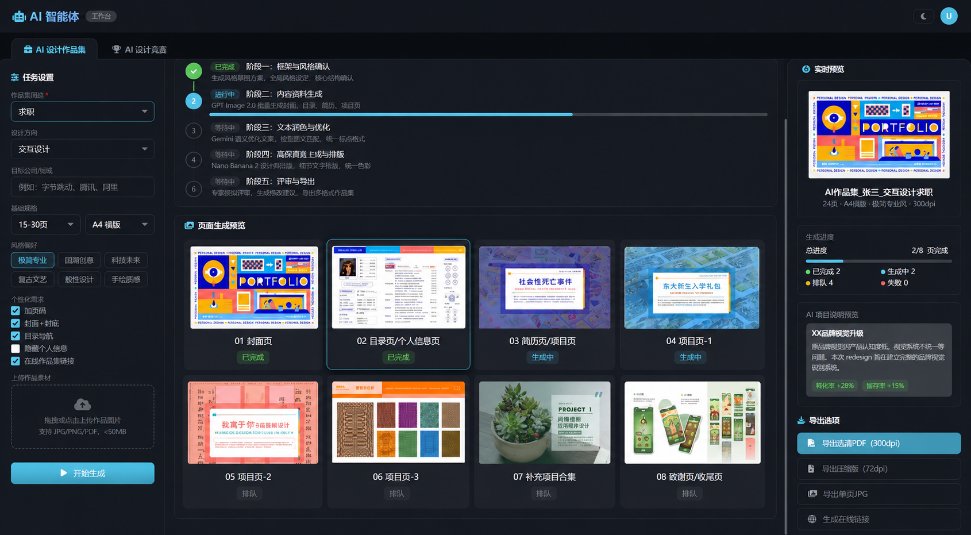Click the trophy icon in AI设计竞赛 tab
Viewport: 971px width, 535px height.
click(116, 50)
